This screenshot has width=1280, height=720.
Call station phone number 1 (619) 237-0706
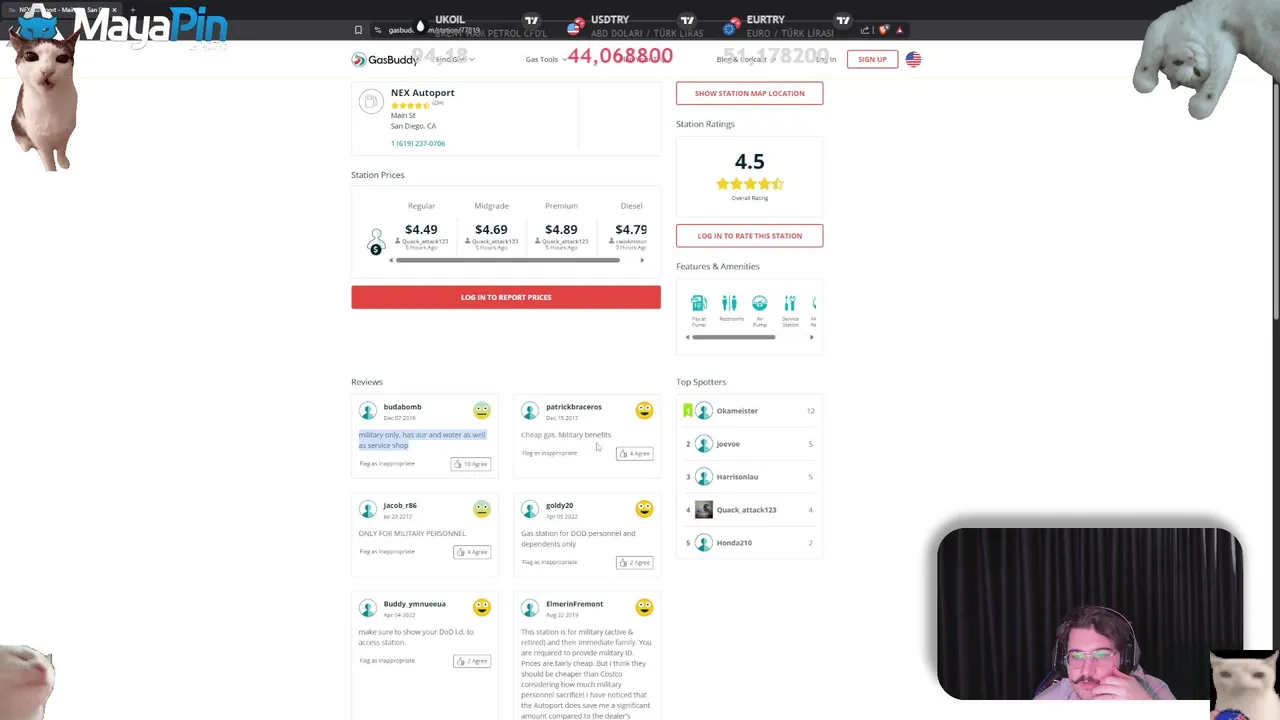point(418,143)
